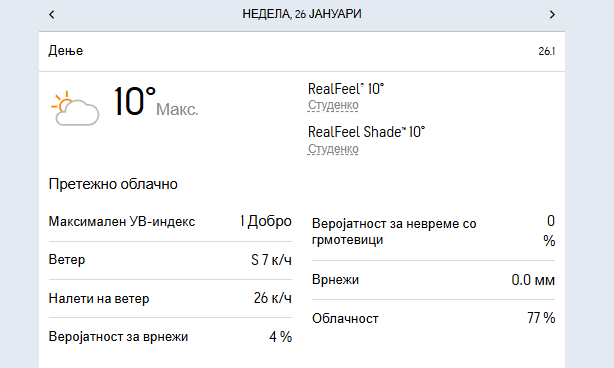Click the 10° Макс. temperature reading

pyautogui.click(x=156, y=102)
